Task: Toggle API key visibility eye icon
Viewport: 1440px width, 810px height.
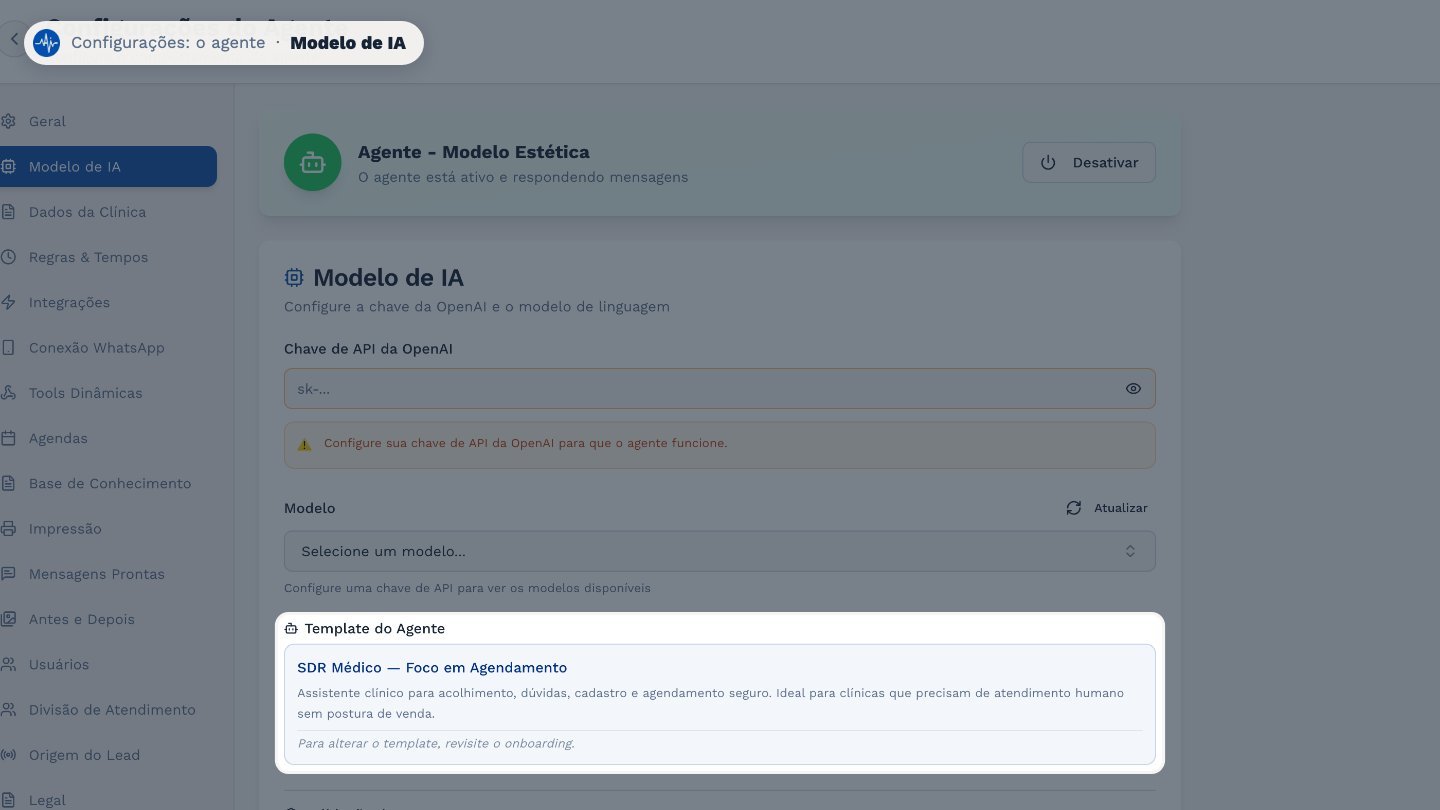Action: coord(1133,389)
